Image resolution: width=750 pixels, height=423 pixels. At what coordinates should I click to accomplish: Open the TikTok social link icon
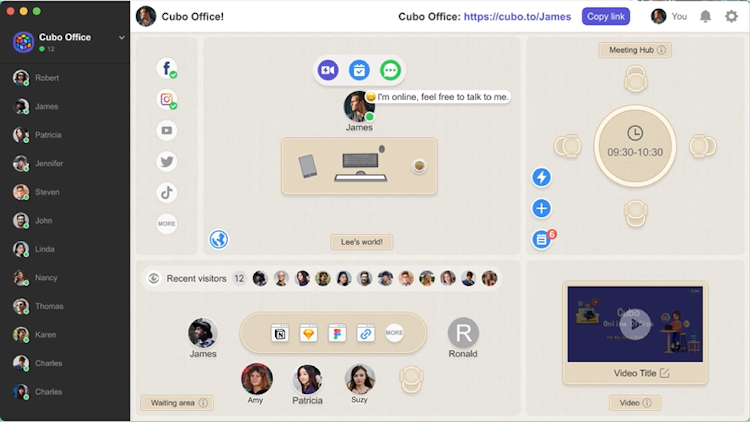point(166,193)
